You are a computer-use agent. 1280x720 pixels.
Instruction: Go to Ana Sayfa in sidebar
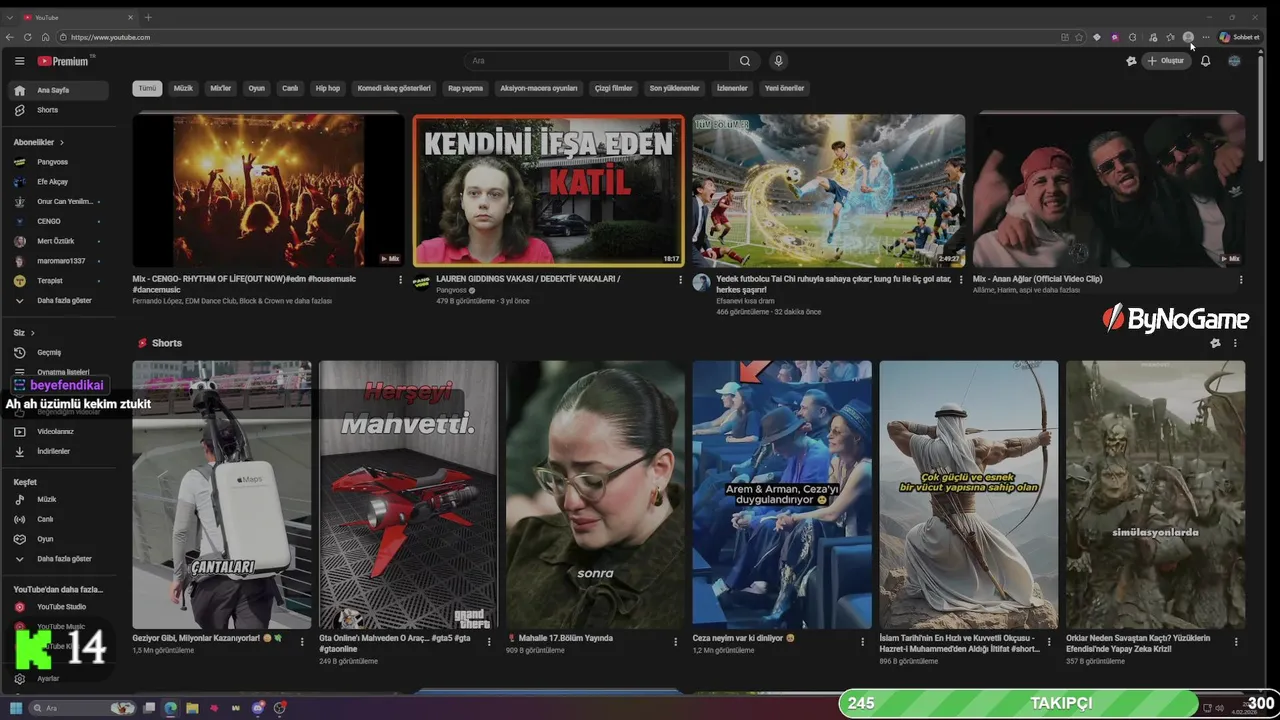point(60,90)
